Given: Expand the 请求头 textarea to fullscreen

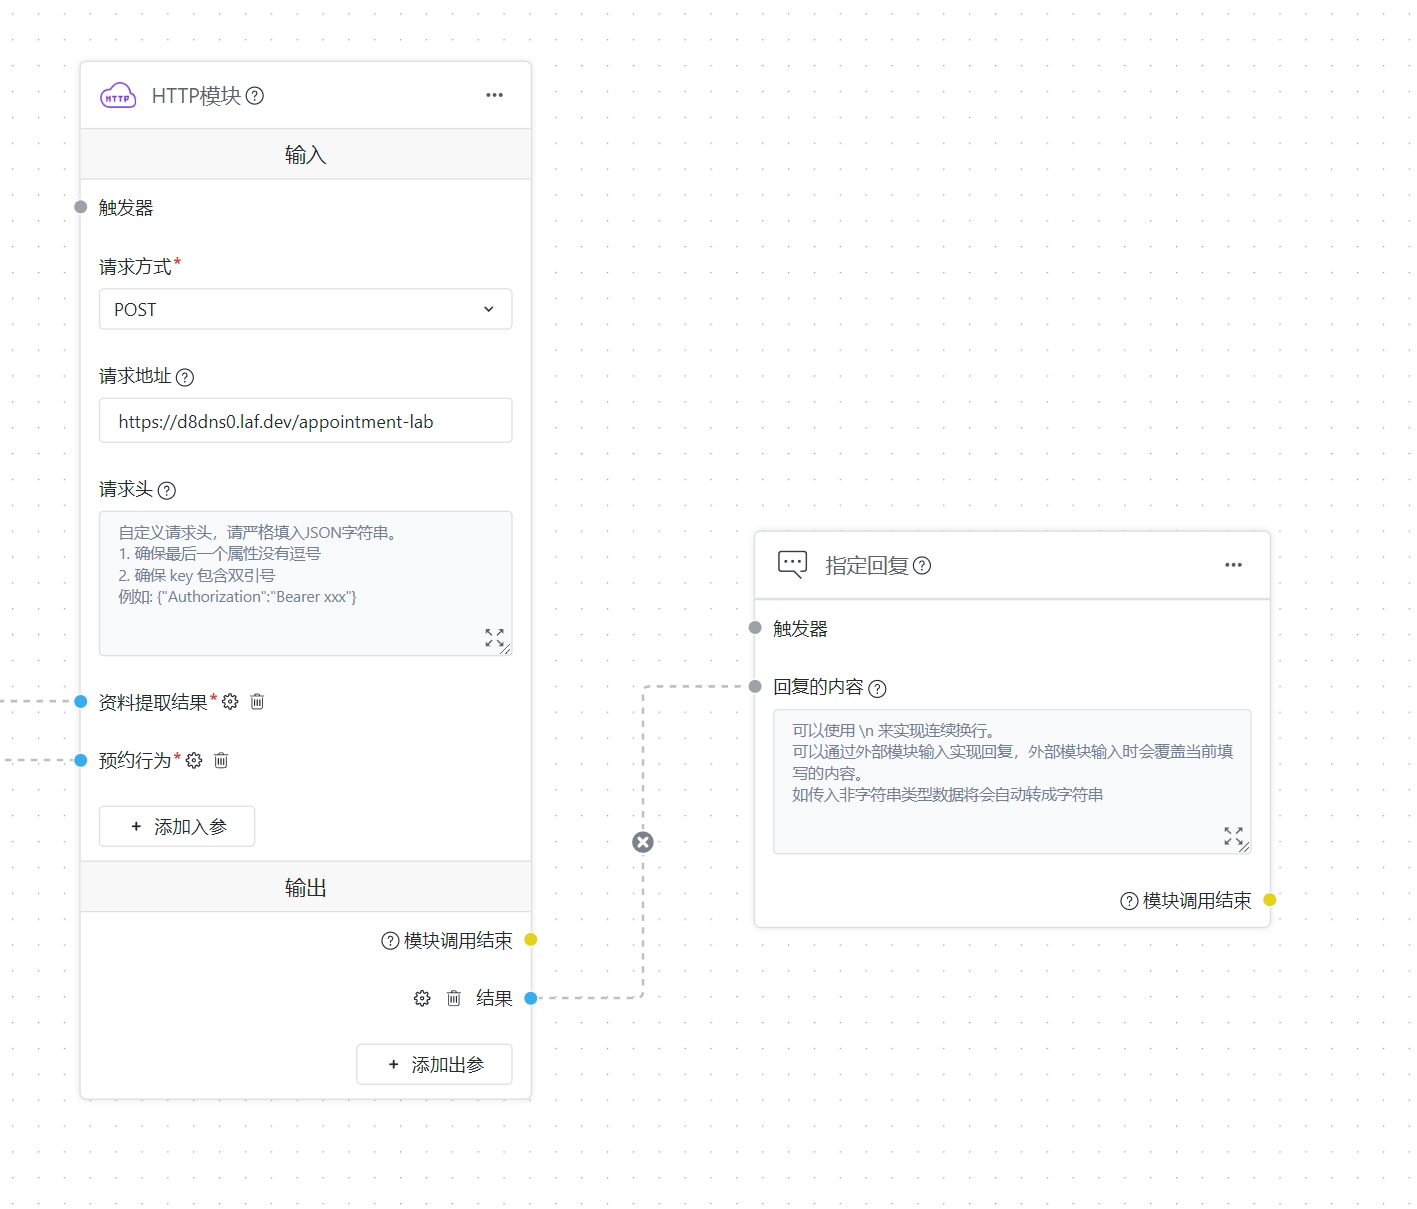Looking at the screenshot, I should click(494, 637).
